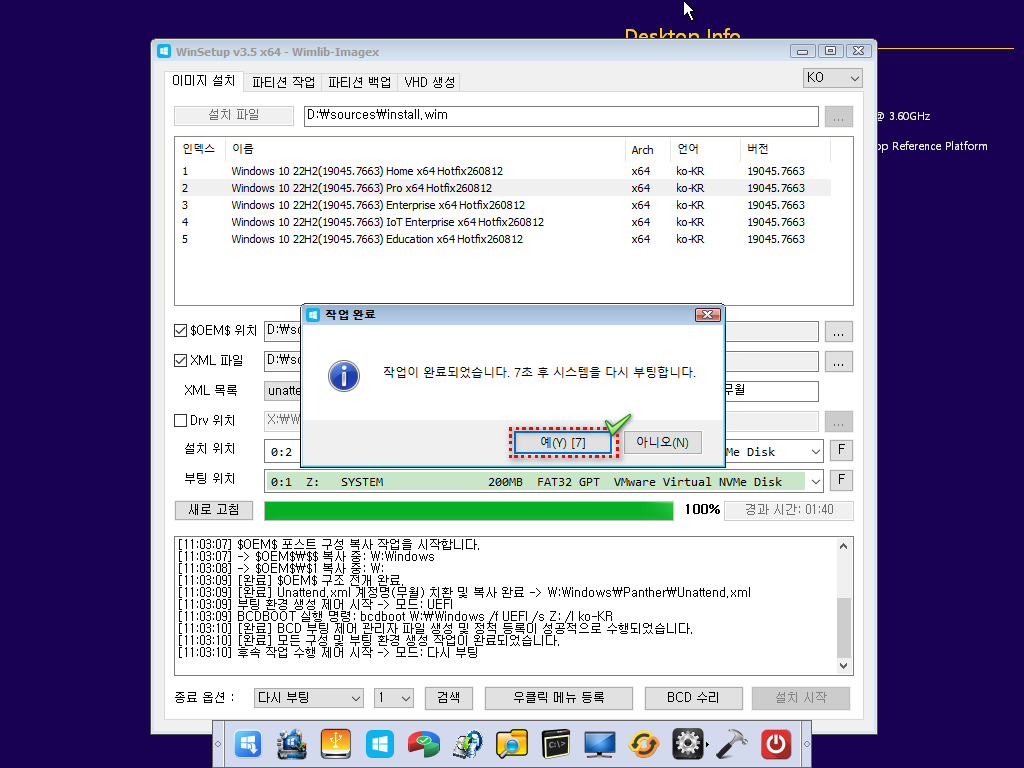Click the 검색 button
The image size is (1024, 768).
pyautogui.click(x=449, y=697)
